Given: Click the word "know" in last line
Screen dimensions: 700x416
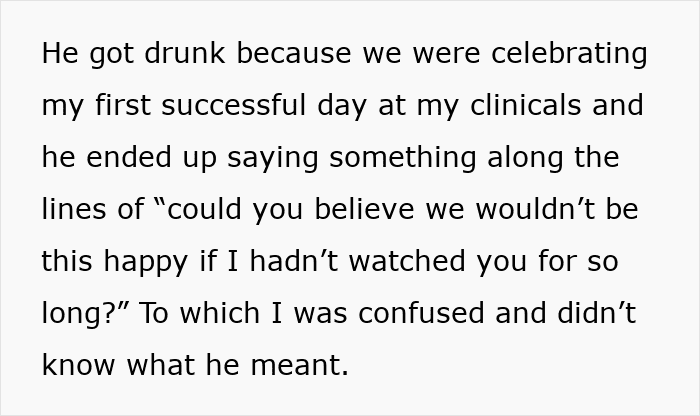Looking at the screenshot, I should [78, 364].
